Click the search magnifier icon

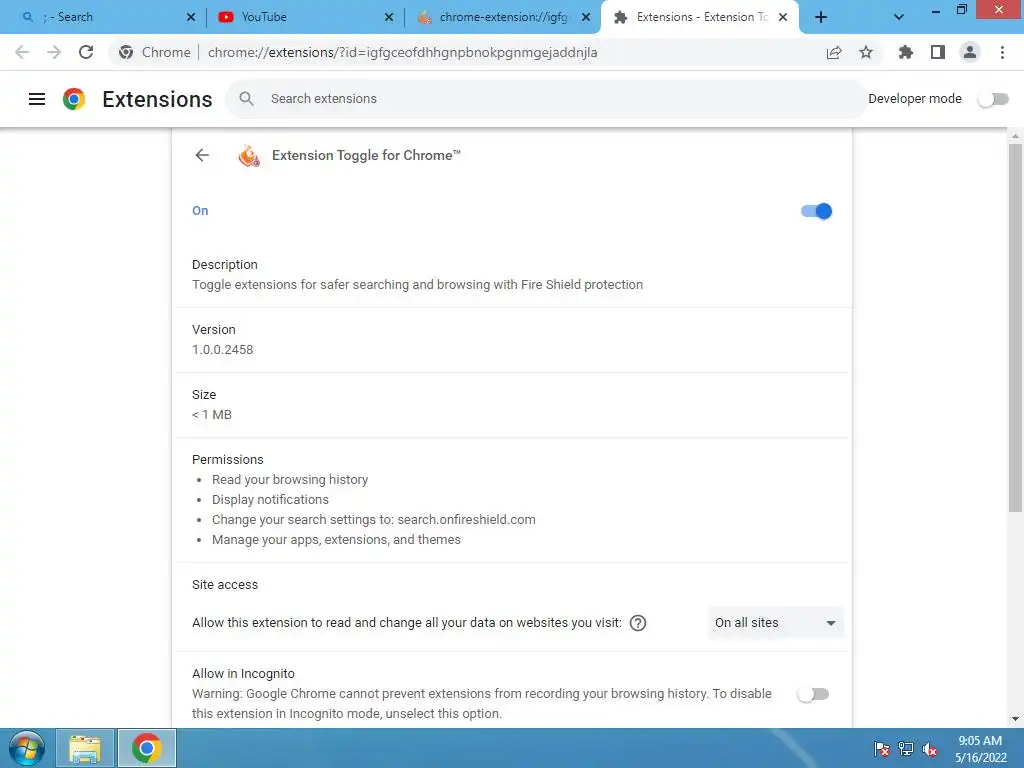[x=246, y=99]
